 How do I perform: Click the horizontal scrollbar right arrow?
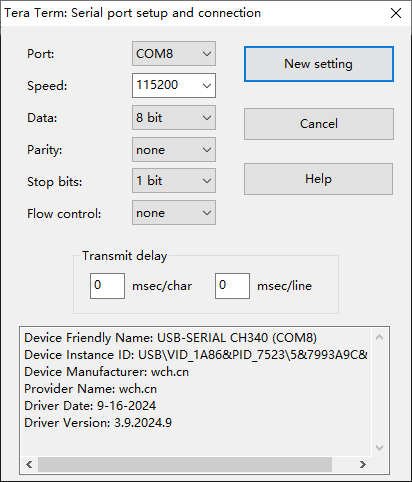363,464
